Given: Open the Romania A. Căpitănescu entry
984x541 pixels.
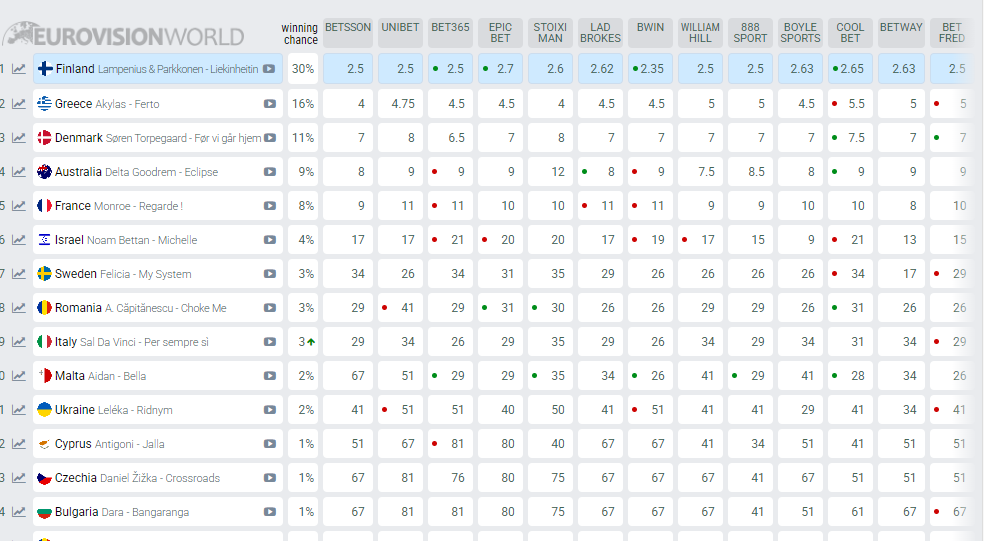Looking at the screenshot, I should (x=158, y=308).
